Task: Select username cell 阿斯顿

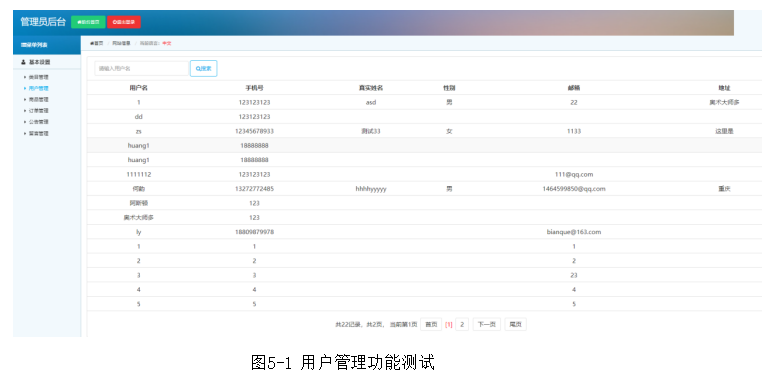Action: click(139, 203)
